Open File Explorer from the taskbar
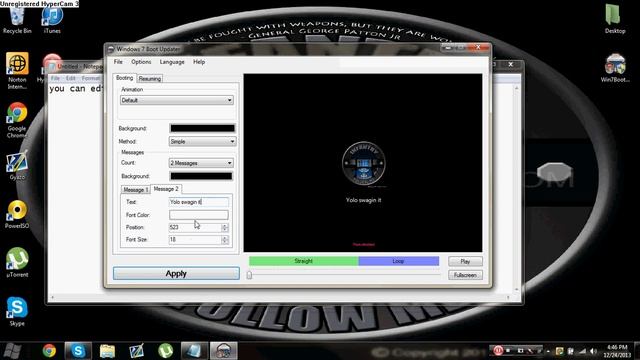The width and height of the screenshot is (640, 360). click(107, 351)
